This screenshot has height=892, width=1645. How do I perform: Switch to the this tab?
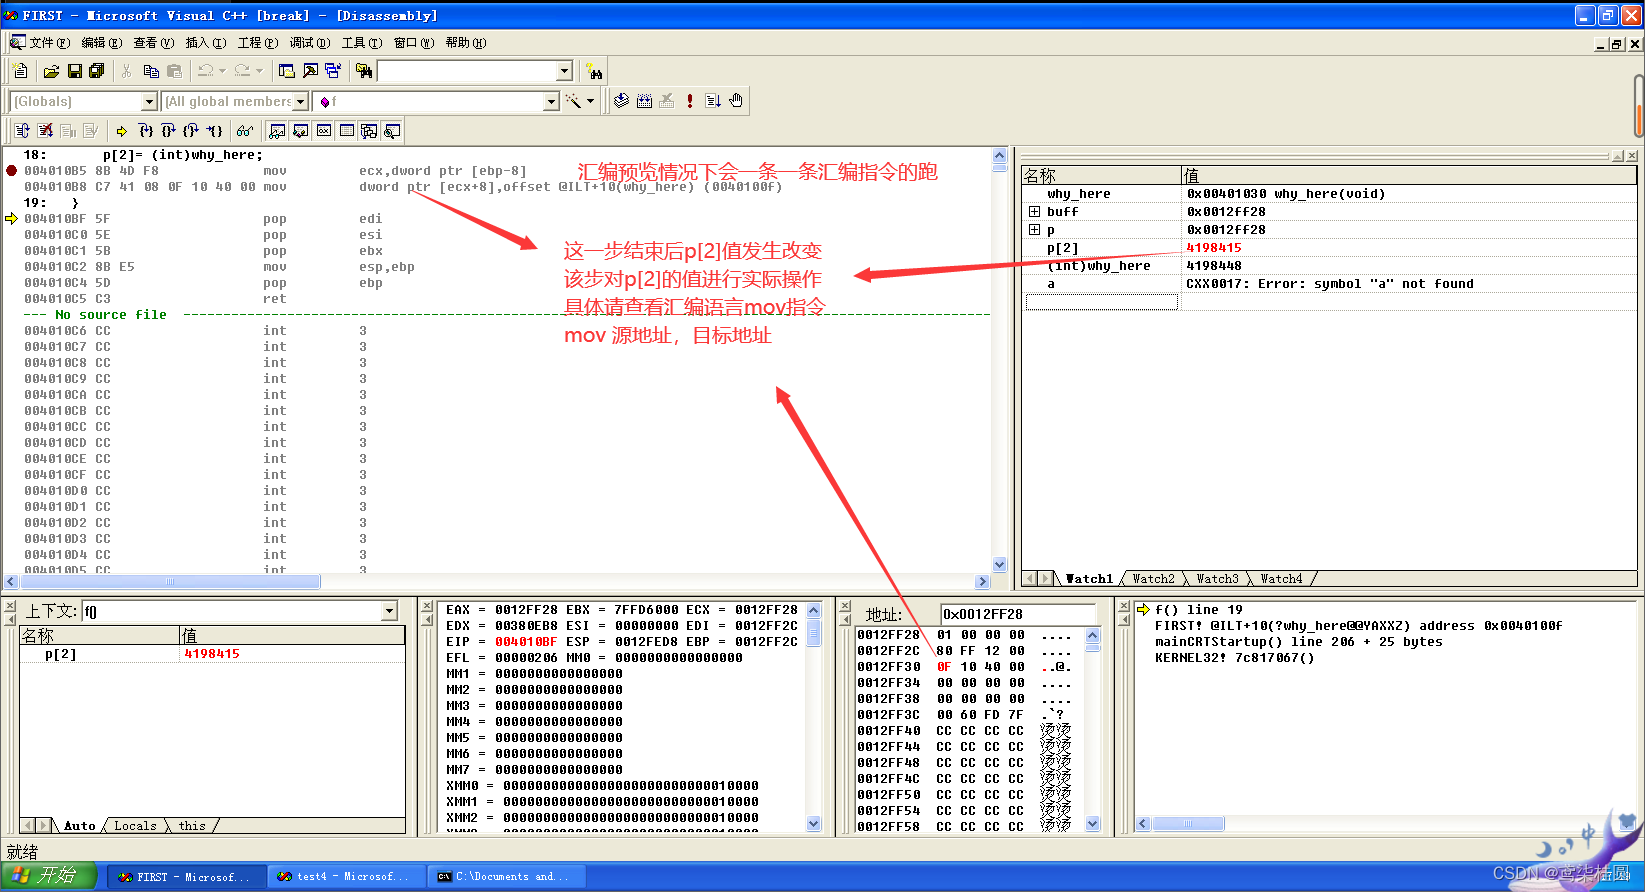[x=192, y=826]
